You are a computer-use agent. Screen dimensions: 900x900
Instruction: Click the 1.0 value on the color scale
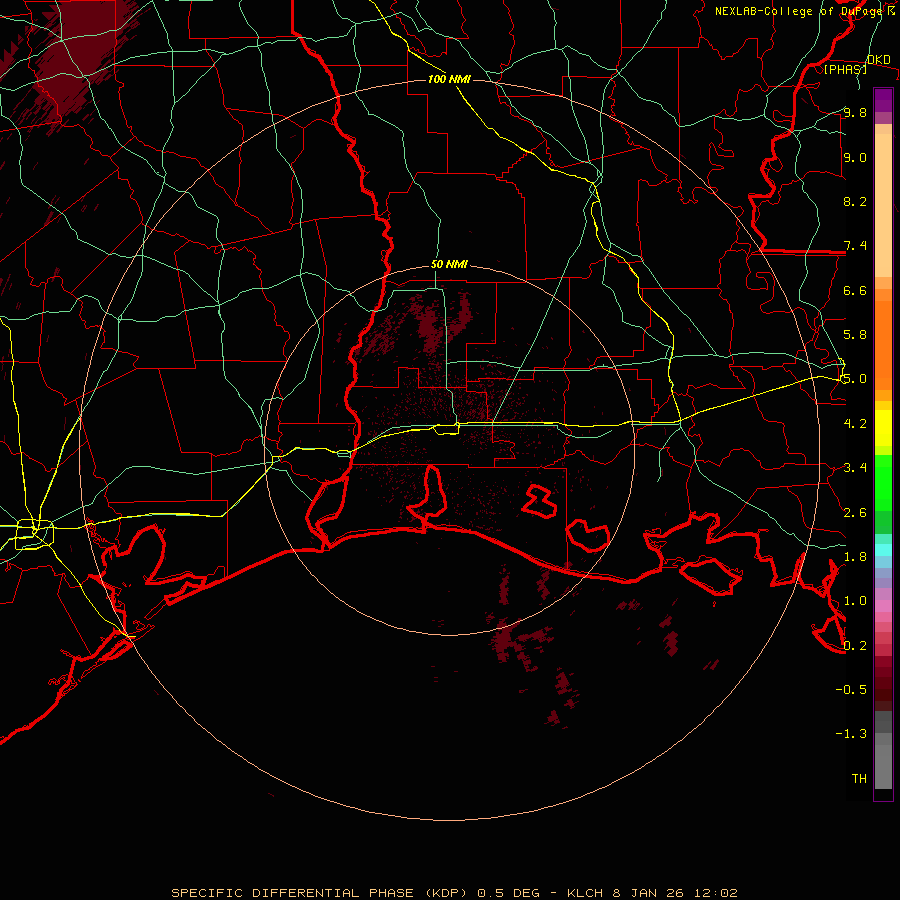click(x=855, y=601)
